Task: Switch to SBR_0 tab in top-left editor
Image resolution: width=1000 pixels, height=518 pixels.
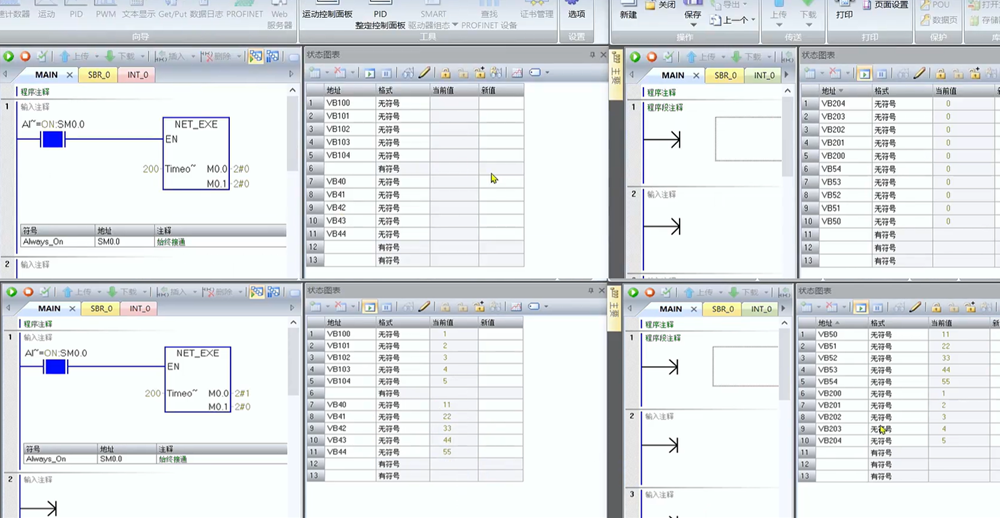Action: point(98,75)
